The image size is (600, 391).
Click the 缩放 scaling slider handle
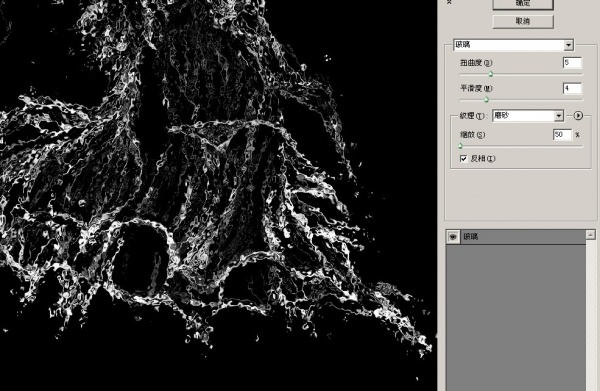tap(460, 146)
